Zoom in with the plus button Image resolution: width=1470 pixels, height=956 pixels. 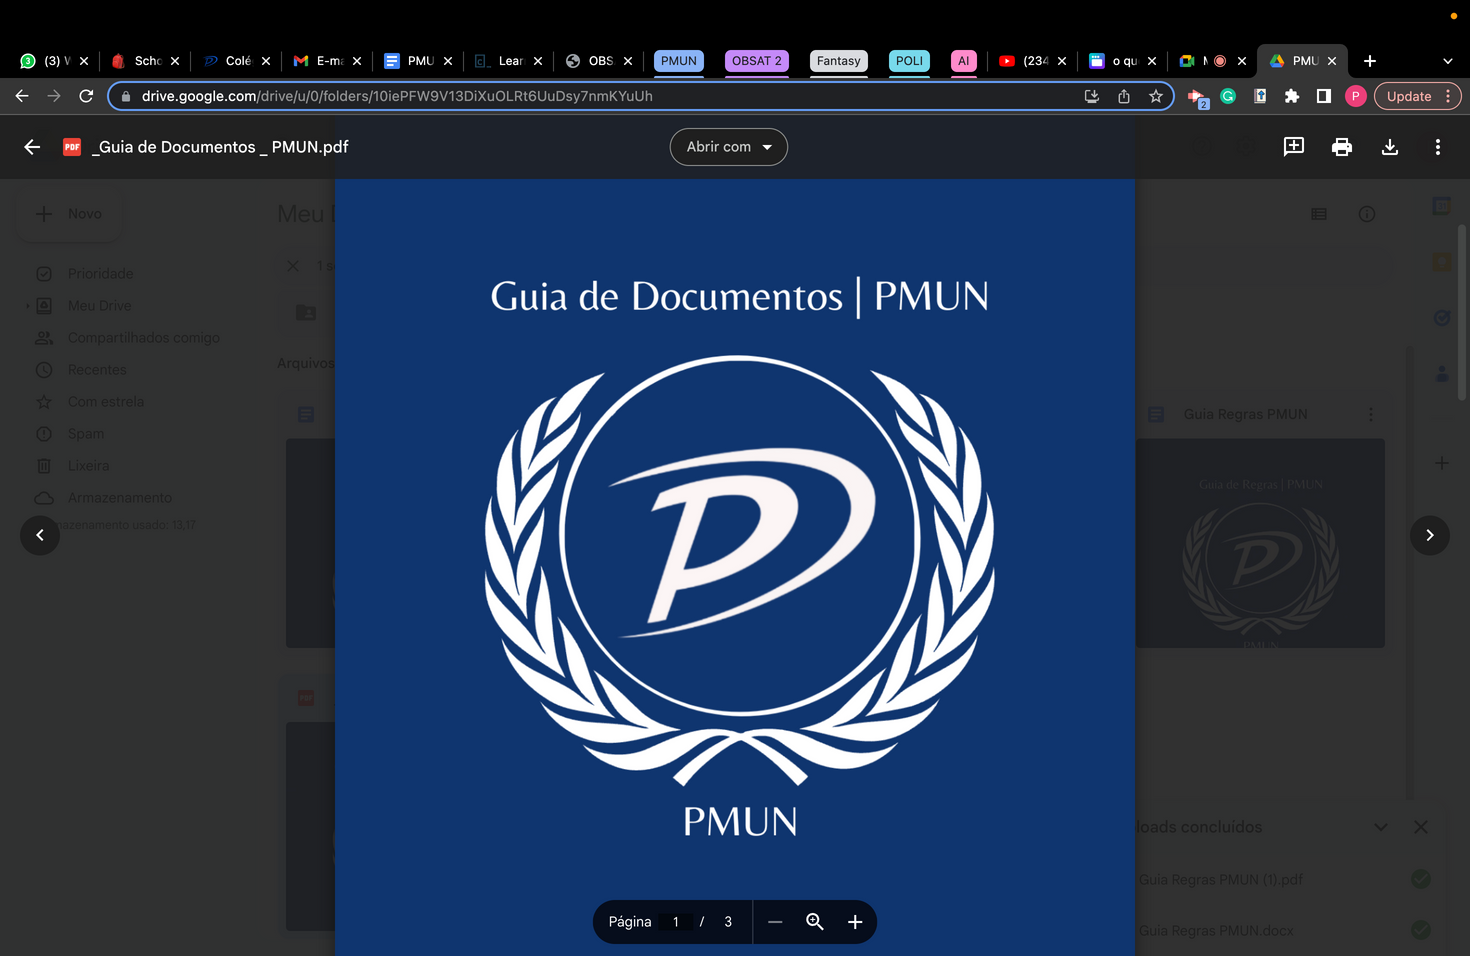pos(855,922)
